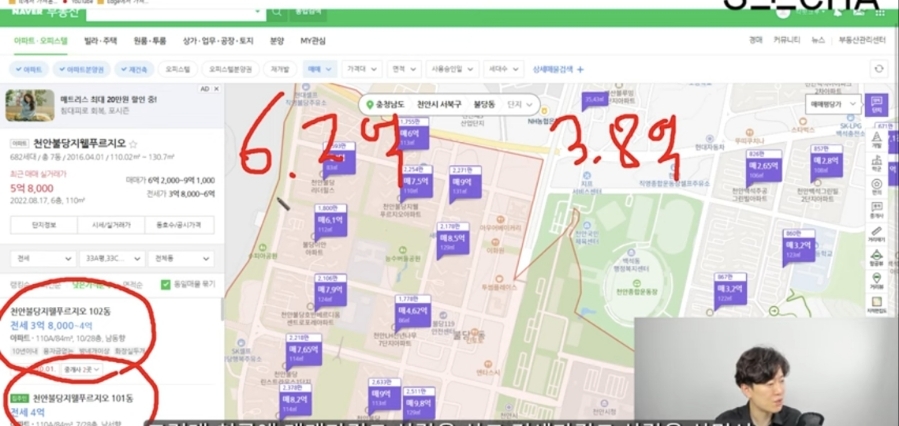Click the 매 2.8억 108㎡ map marker
This screenshot has width=899, height=426.
[x=826, y=163]
